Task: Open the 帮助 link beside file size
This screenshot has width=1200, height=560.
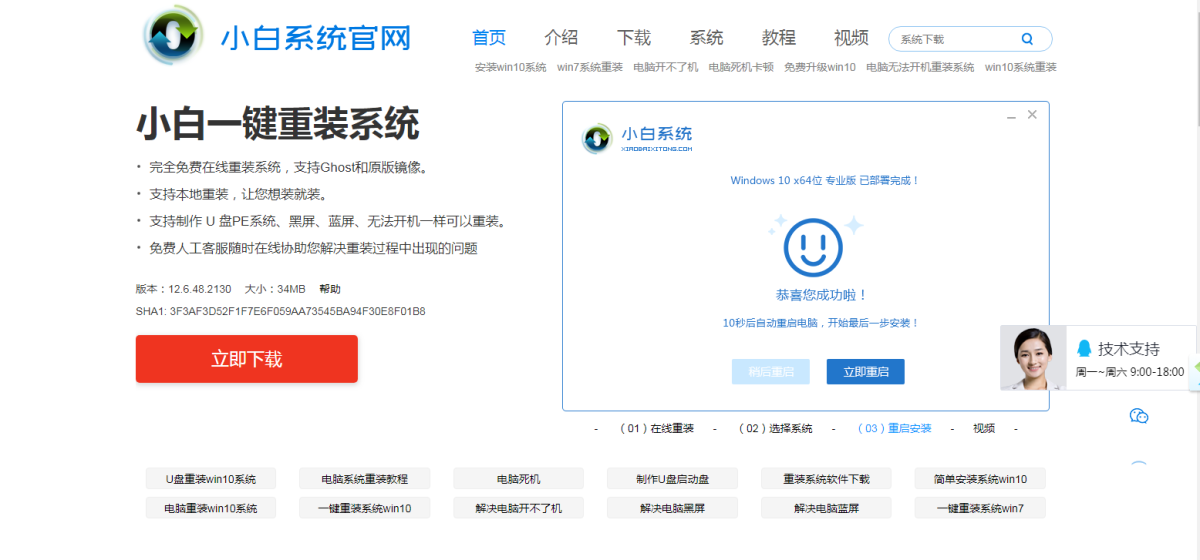Action: 330,289
